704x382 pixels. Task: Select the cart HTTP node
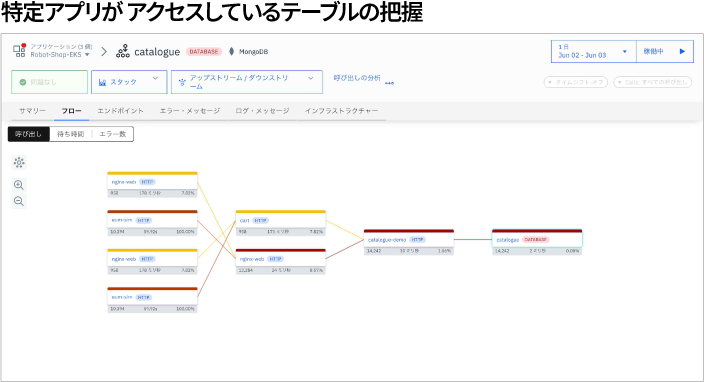click(281, 223)
